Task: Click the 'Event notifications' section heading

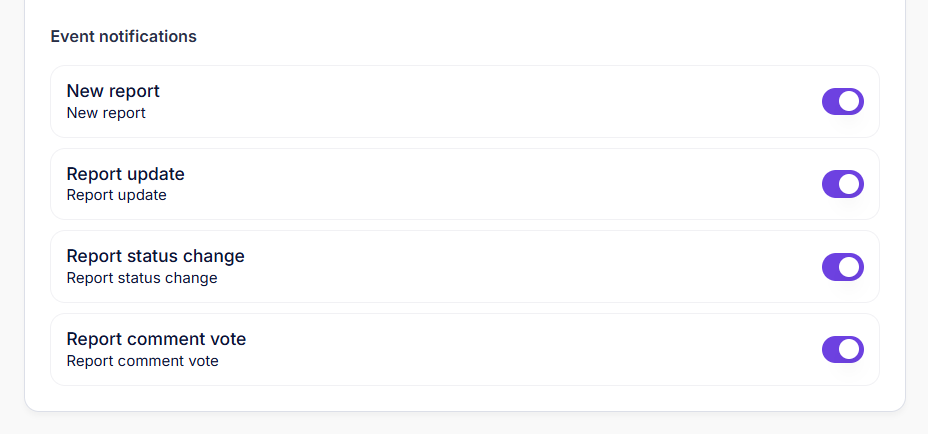Action: click(x=123, y=37)
